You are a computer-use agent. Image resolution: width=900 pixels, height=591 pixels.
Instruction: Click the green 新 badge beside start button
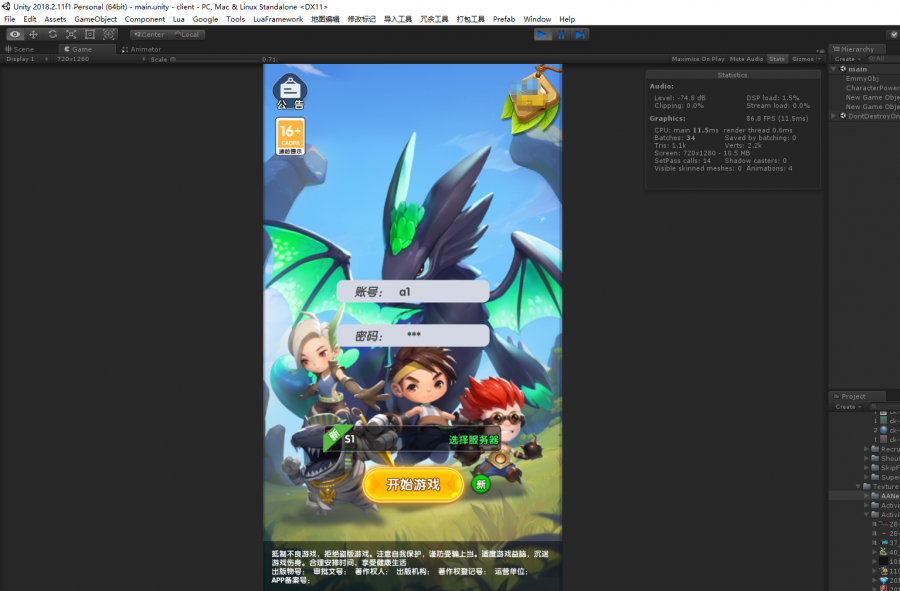481,484
